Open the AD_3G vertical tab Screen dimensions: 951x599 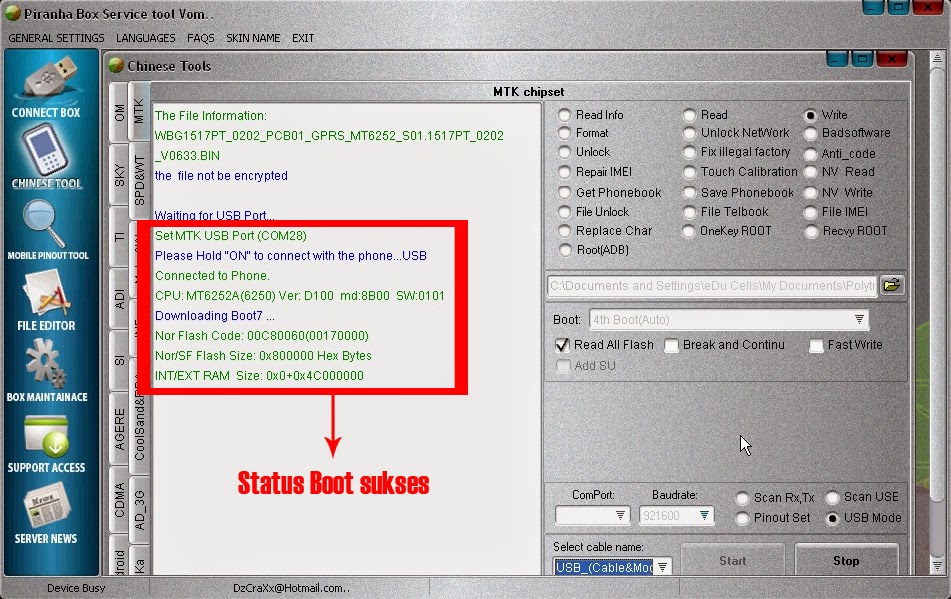(139, 510)
